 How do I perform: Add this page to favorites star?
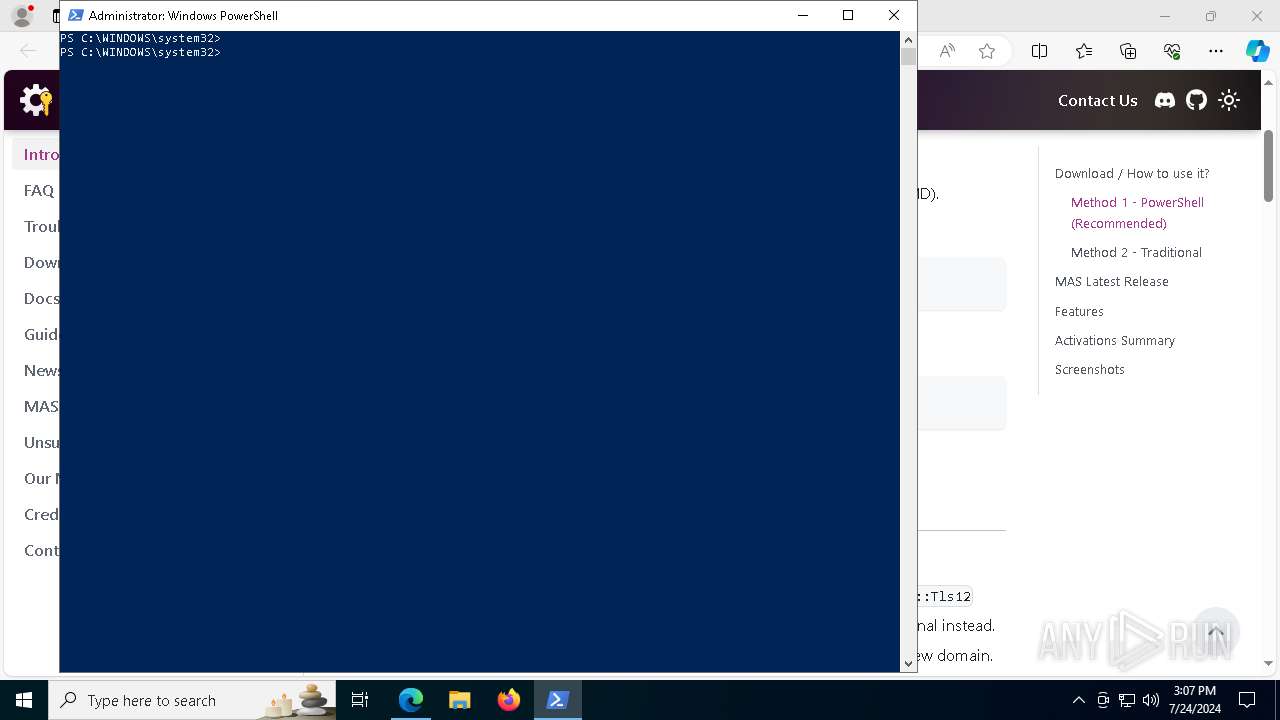[x=987, y=51]
